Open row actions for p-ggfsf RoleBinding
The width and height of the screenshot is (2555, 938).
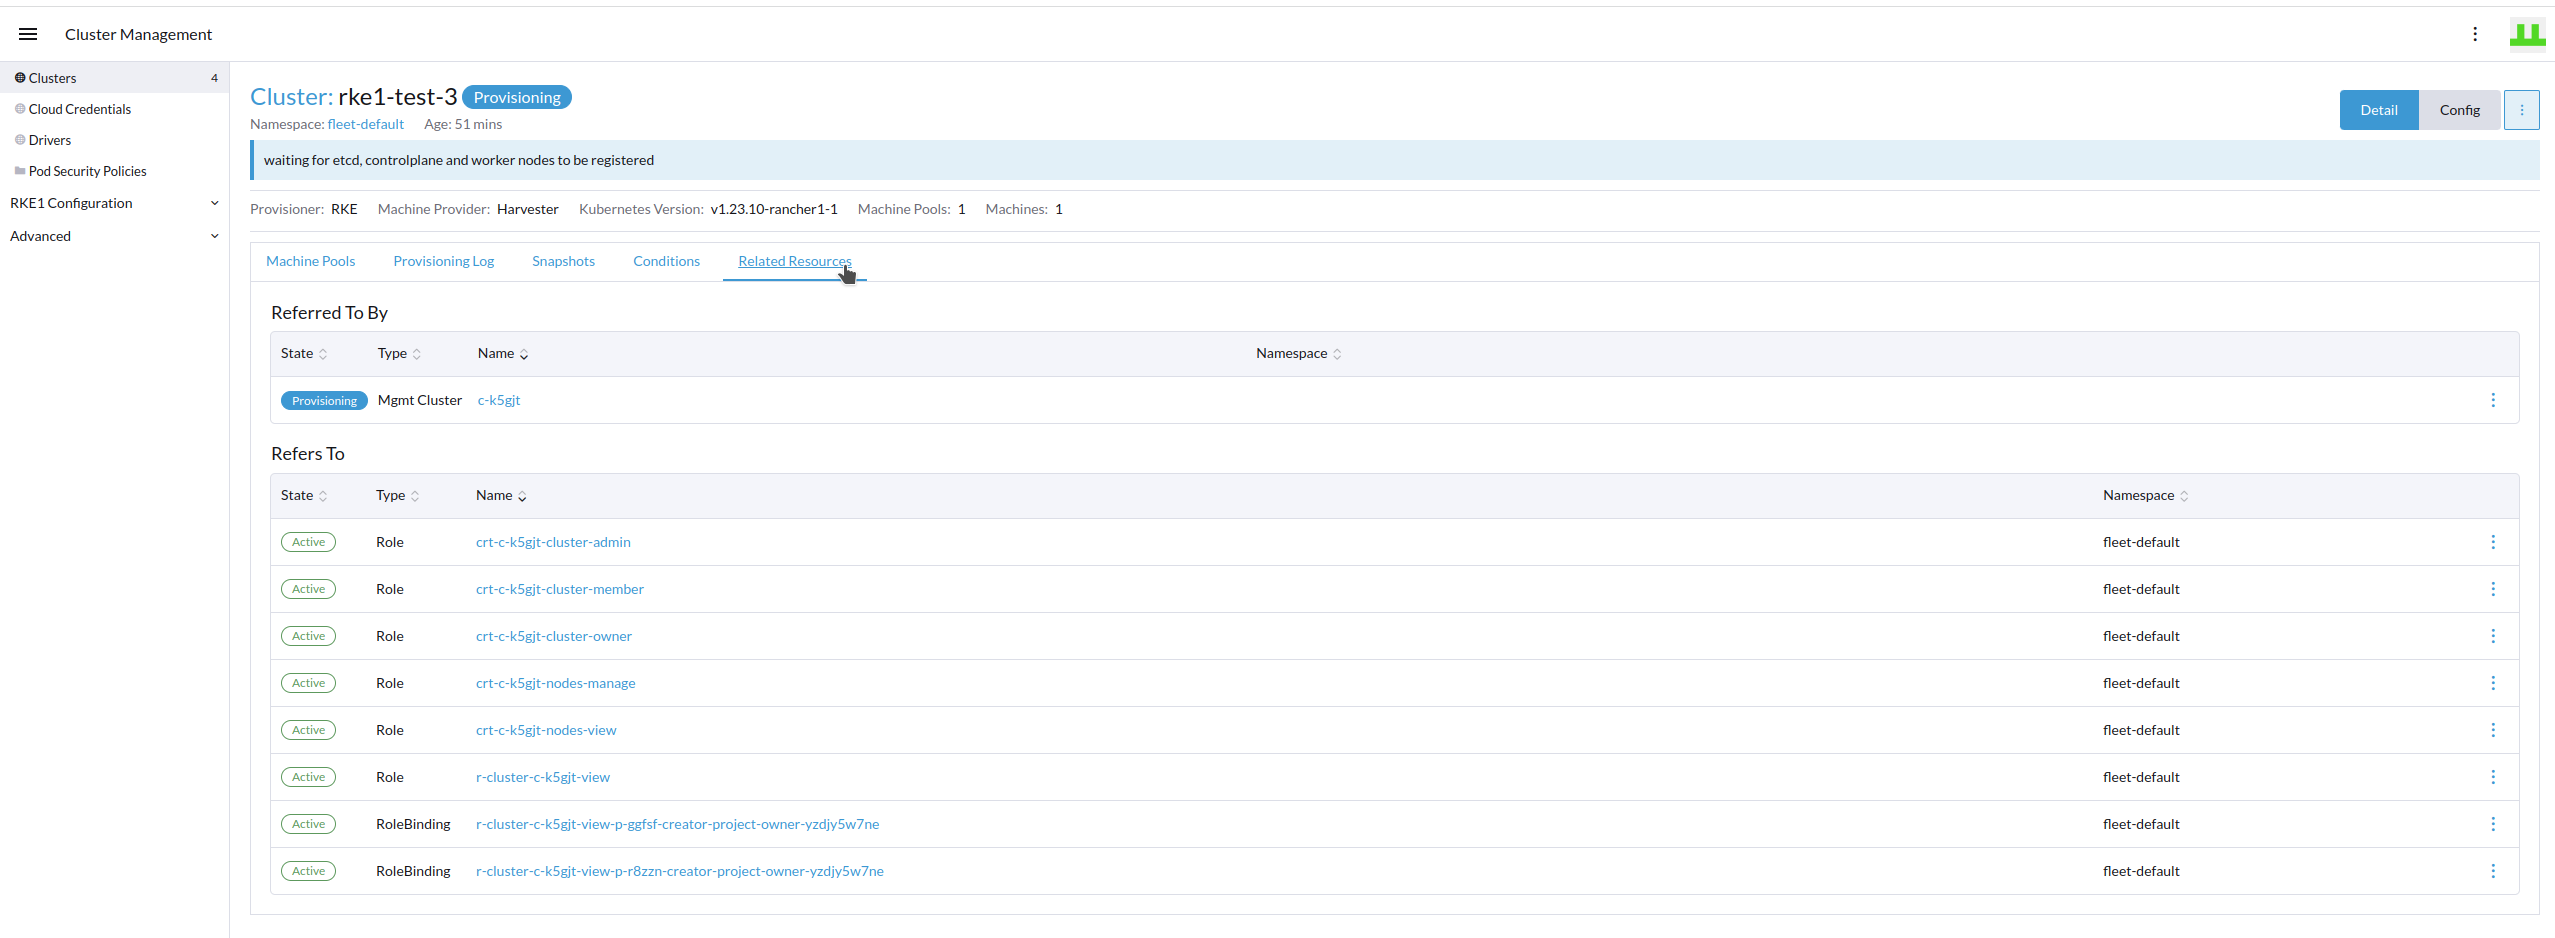coord(2493,824)
